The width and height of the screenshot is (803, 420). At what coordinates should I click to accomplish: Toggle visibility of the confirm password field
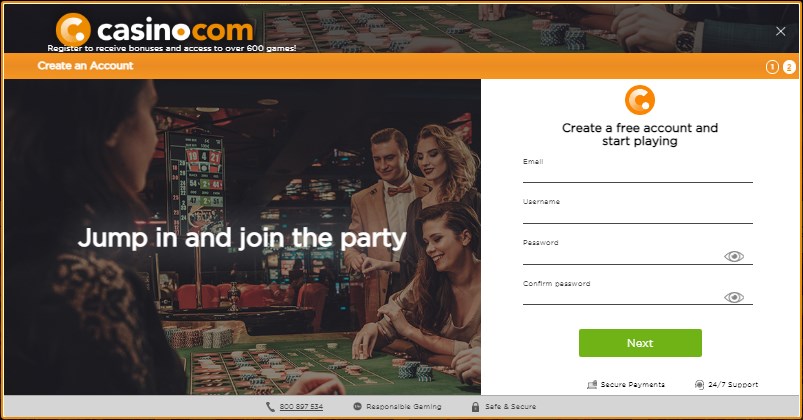coord(734,297)
